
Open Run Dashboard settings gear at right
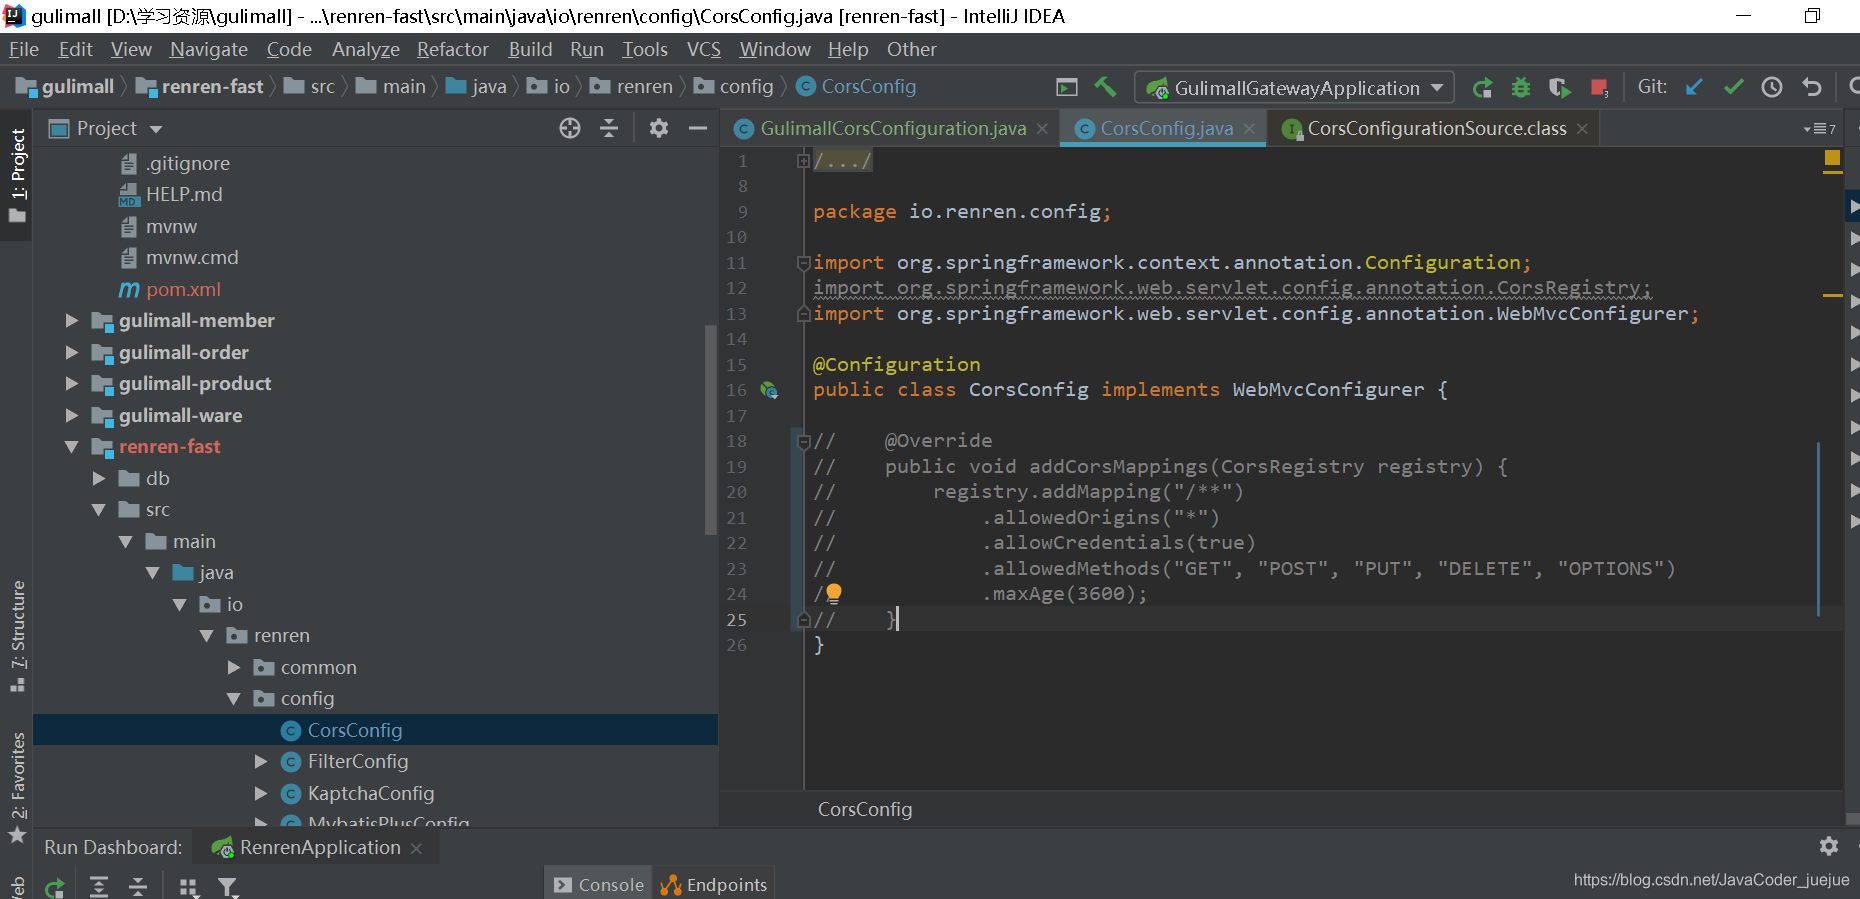pyautogui.click(x=1829, y=846)
